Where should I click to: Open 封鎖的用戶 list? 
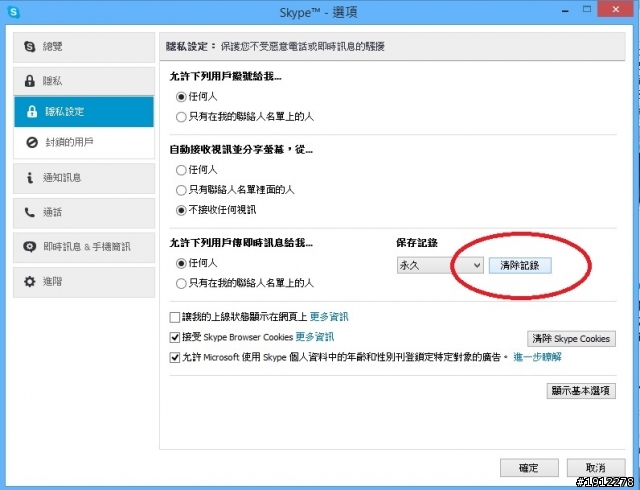point(84,142)
